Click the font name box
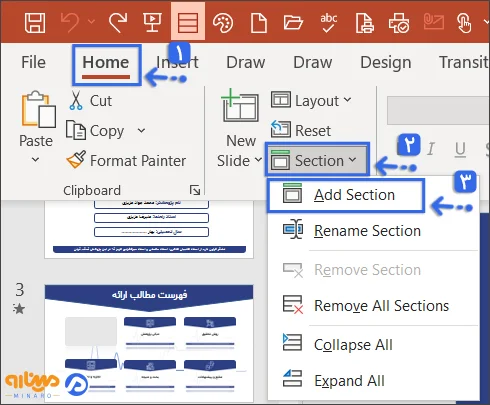Viewport: 490px width, 405px height. pos(438,110)
